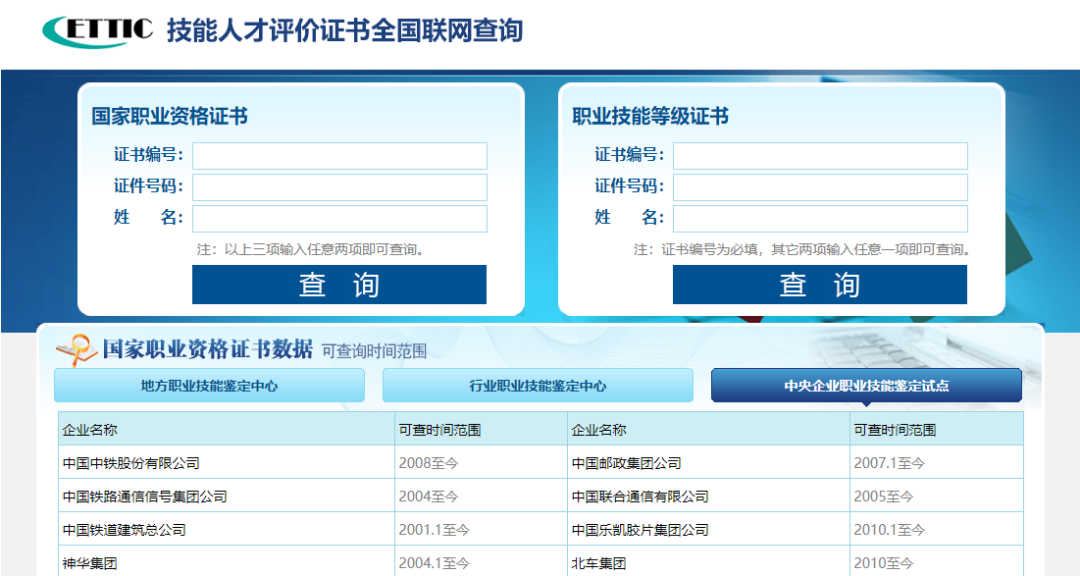1080x576 pixels.
Task: Submit 查询 in 职业技能等级证书 panel
Action: pos(820,285)
